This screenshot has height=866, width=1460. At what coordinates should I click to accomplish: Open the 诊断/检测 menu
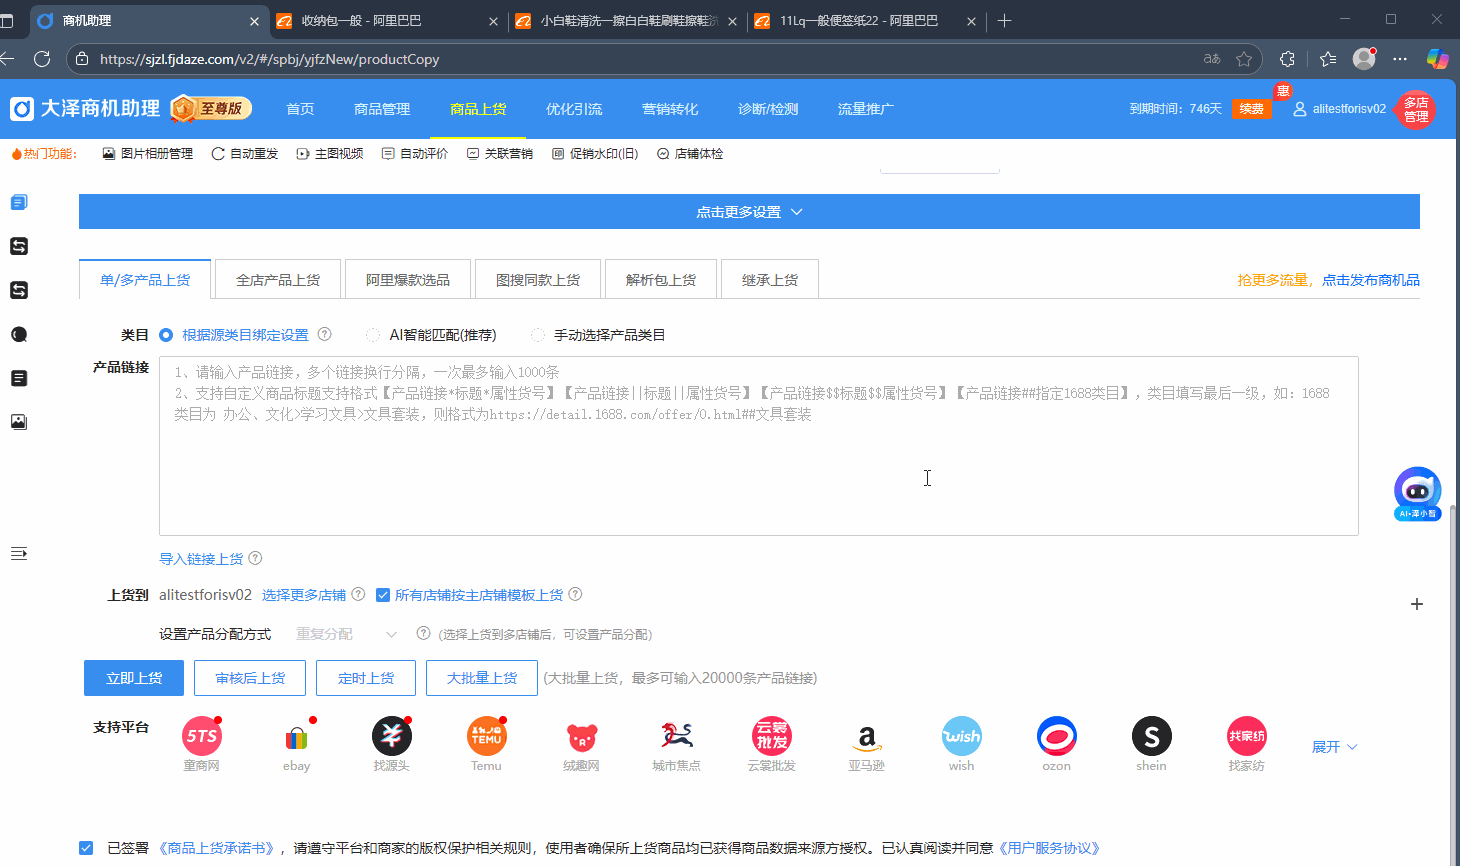click(x=768, y=109)
